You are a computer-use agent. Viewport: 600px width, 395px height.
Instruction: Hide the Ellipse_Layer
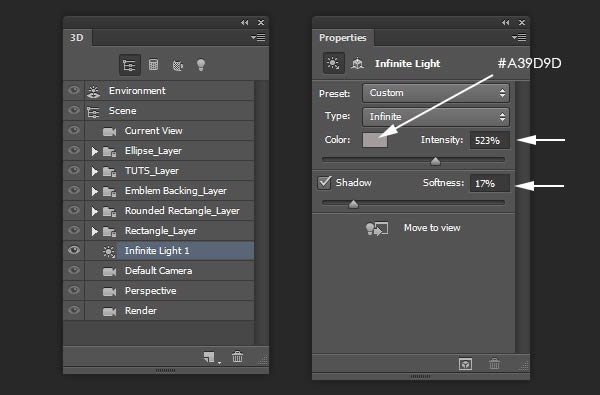74,150
